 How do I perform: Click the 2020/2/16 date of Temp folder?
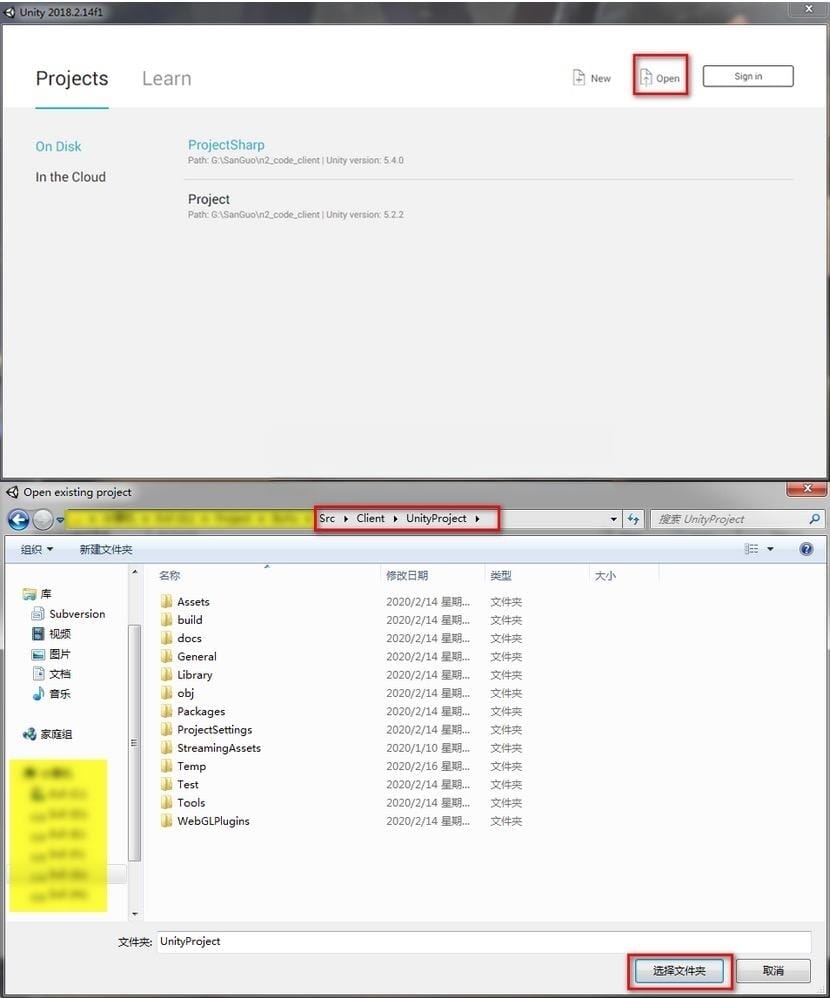[x=428, y=766]
